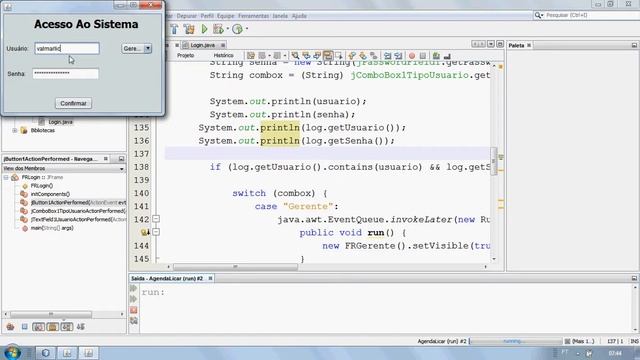The image size is (640, 360).
Task: Select the Login.java editor tab
Action: (203, 45)
